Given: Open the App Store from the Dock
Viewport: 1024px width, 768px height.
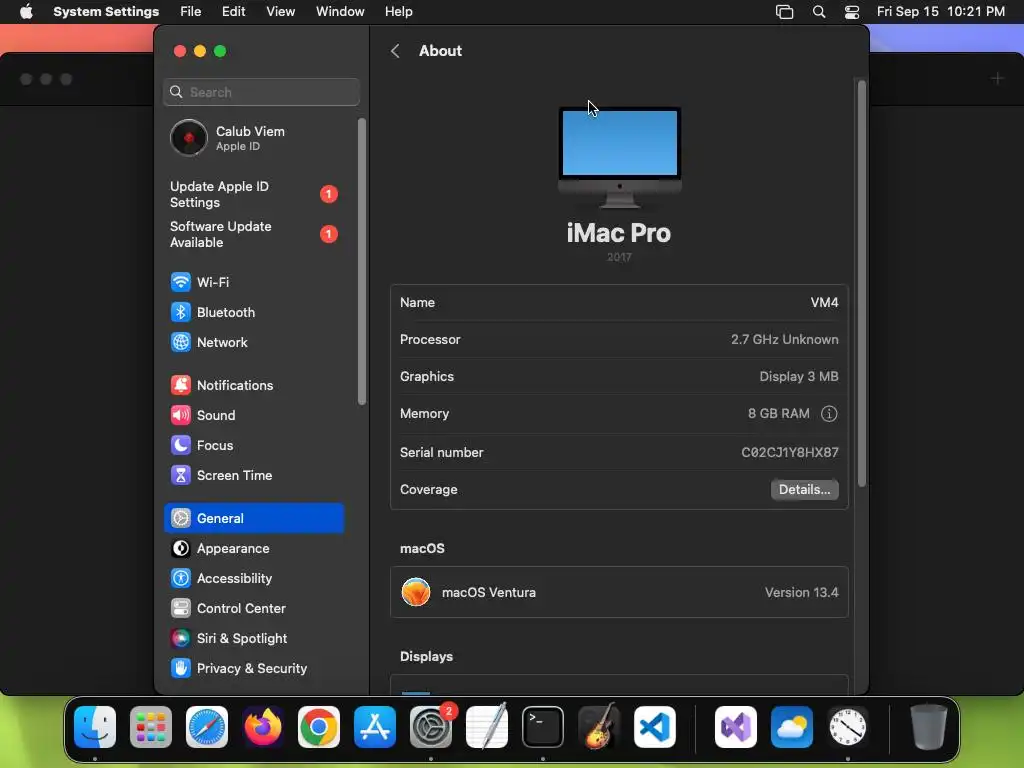Looking at the screenshot, I should click(x=375, y=727).
